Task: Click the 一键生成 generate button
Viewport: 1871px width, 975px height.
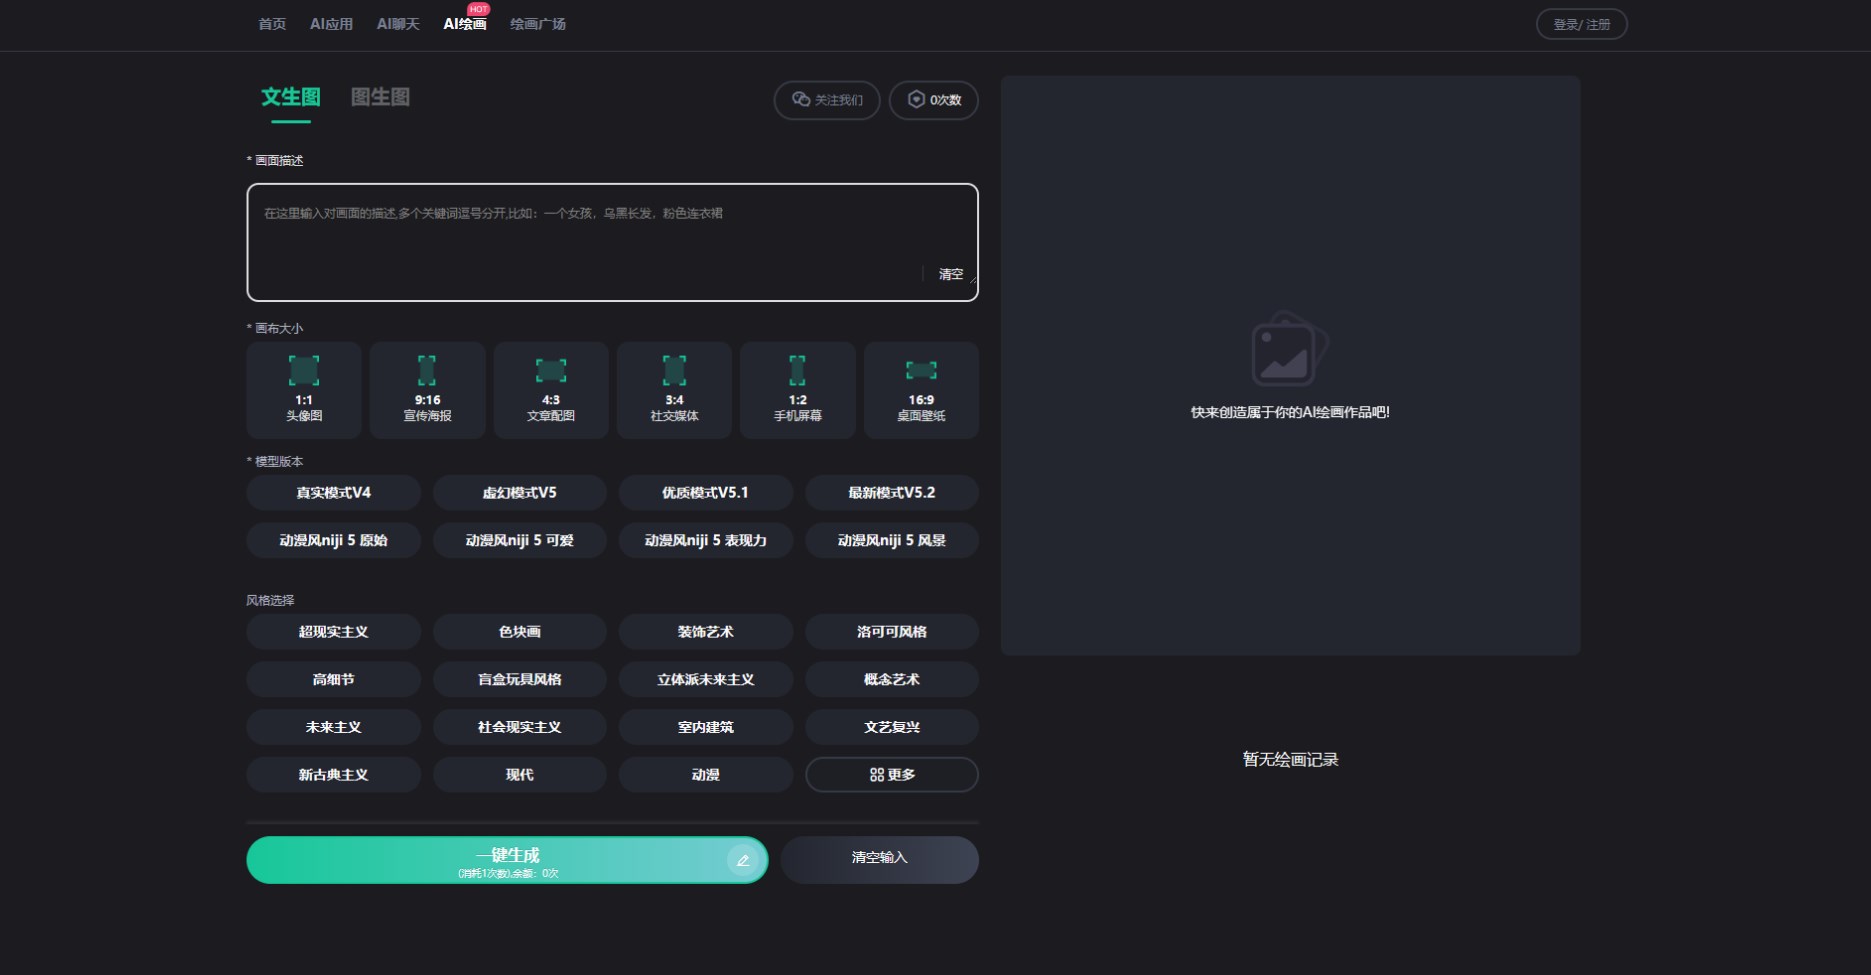Action: 507,860
